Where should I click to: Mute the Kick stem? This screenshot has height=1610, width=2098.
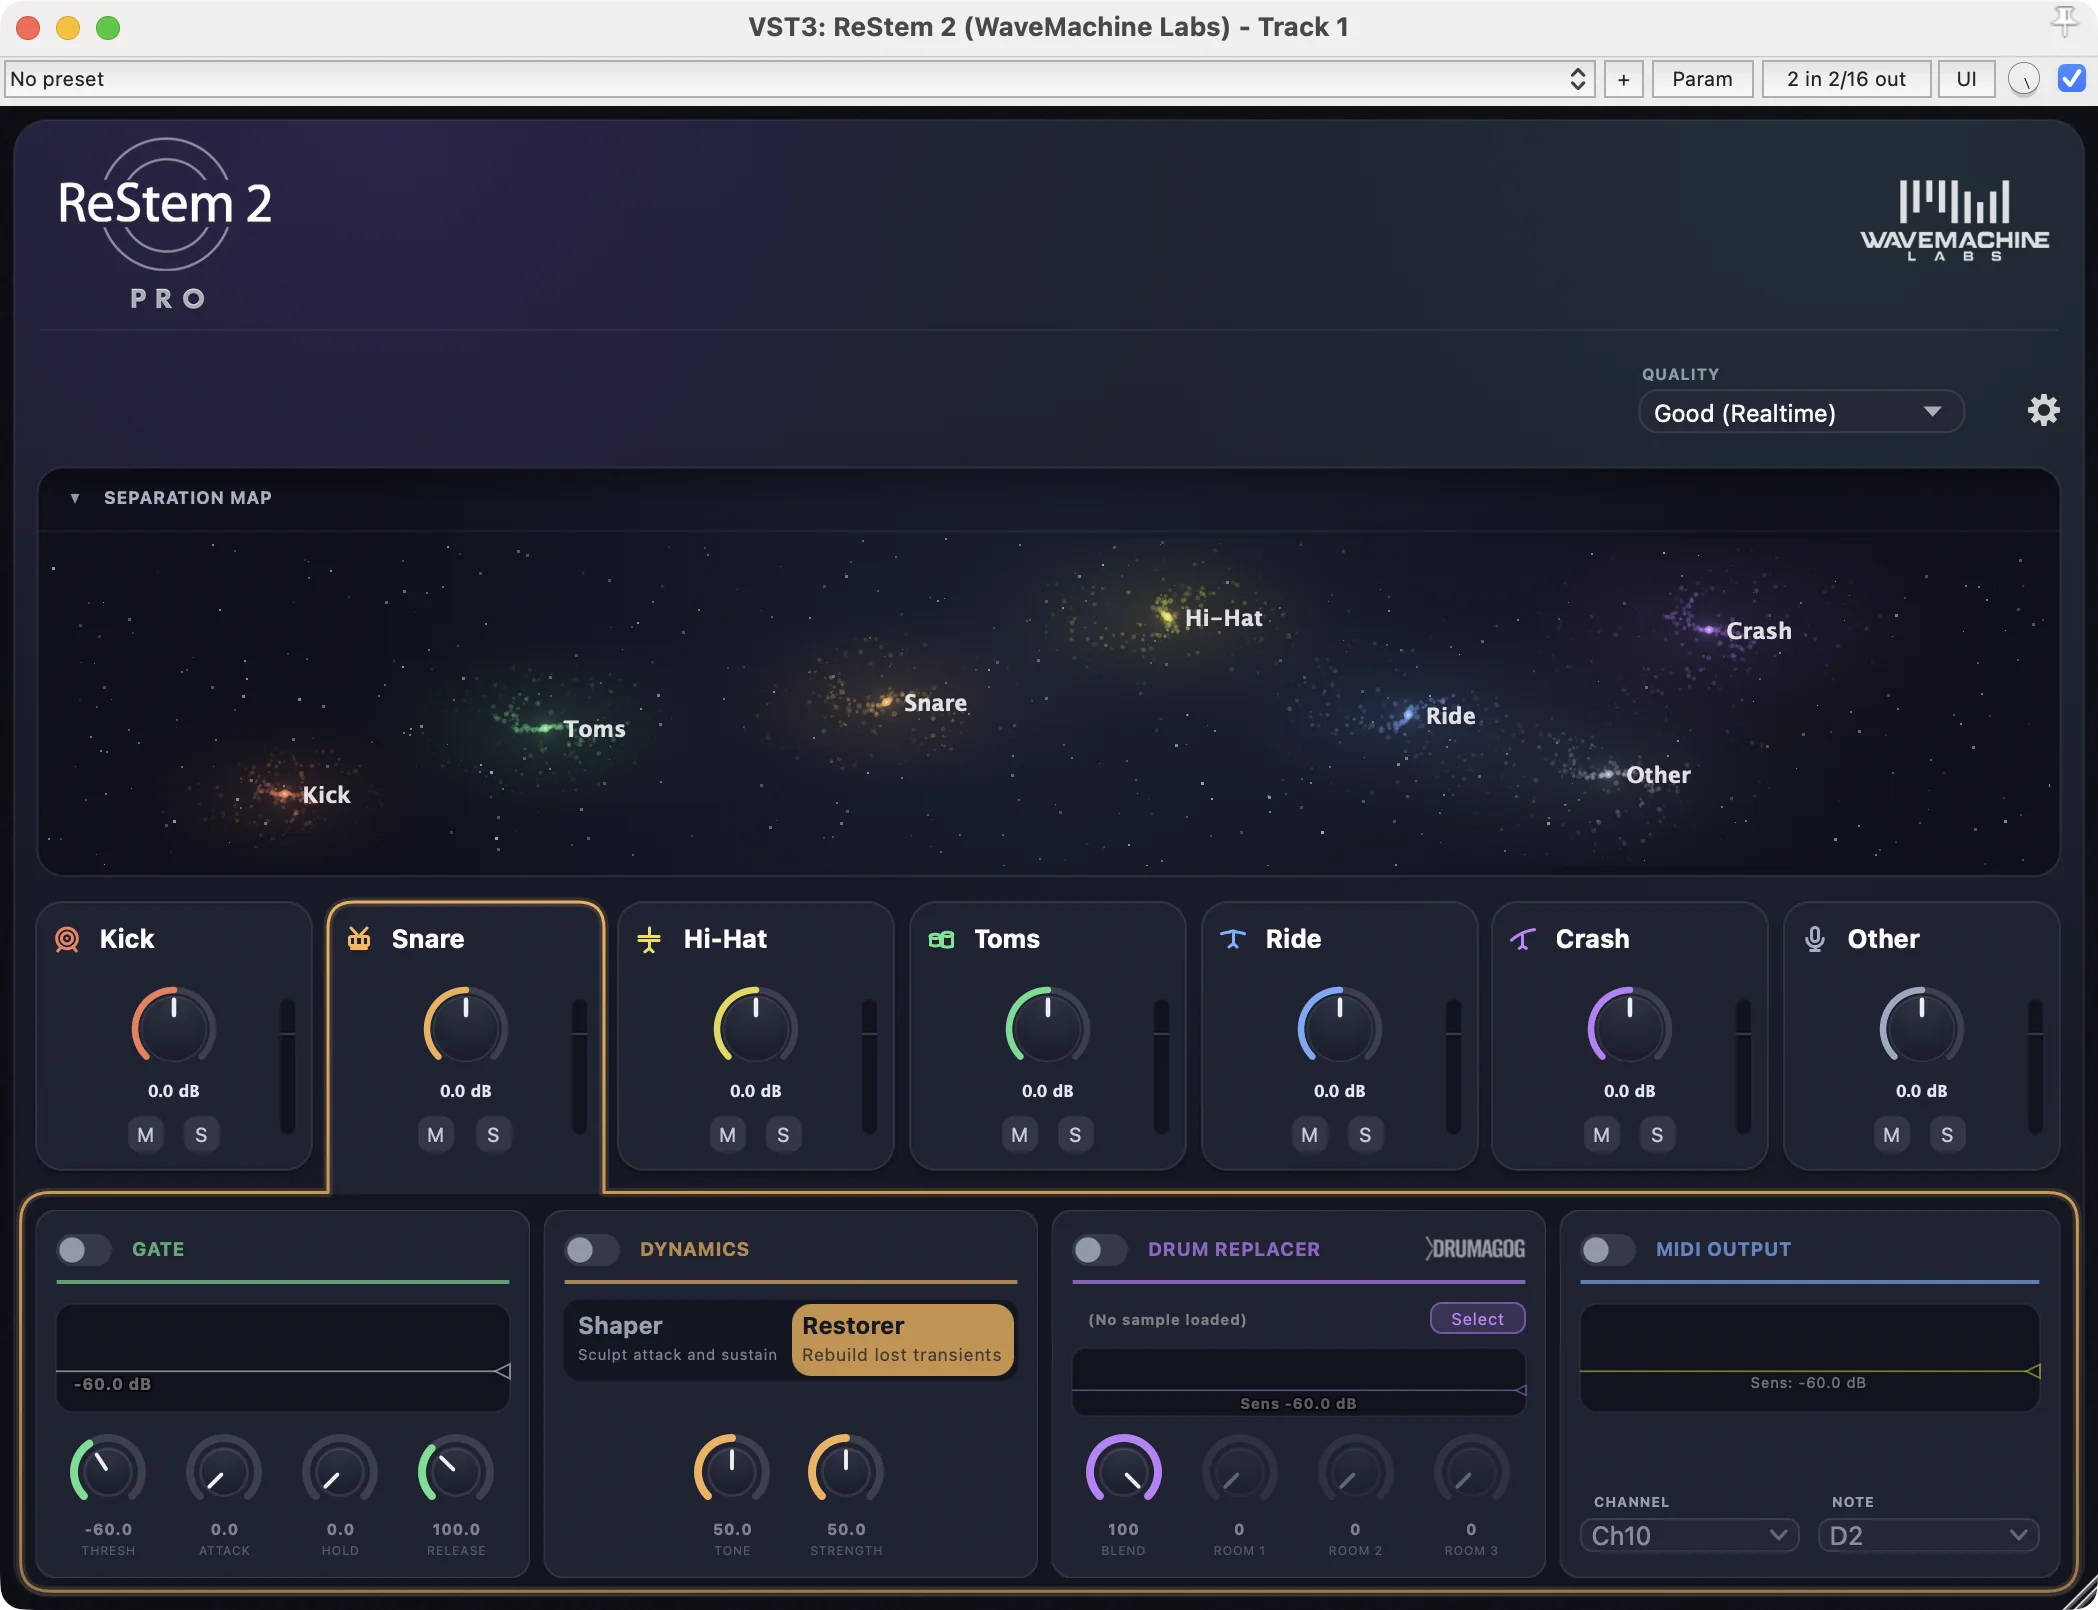(145, 1135)
